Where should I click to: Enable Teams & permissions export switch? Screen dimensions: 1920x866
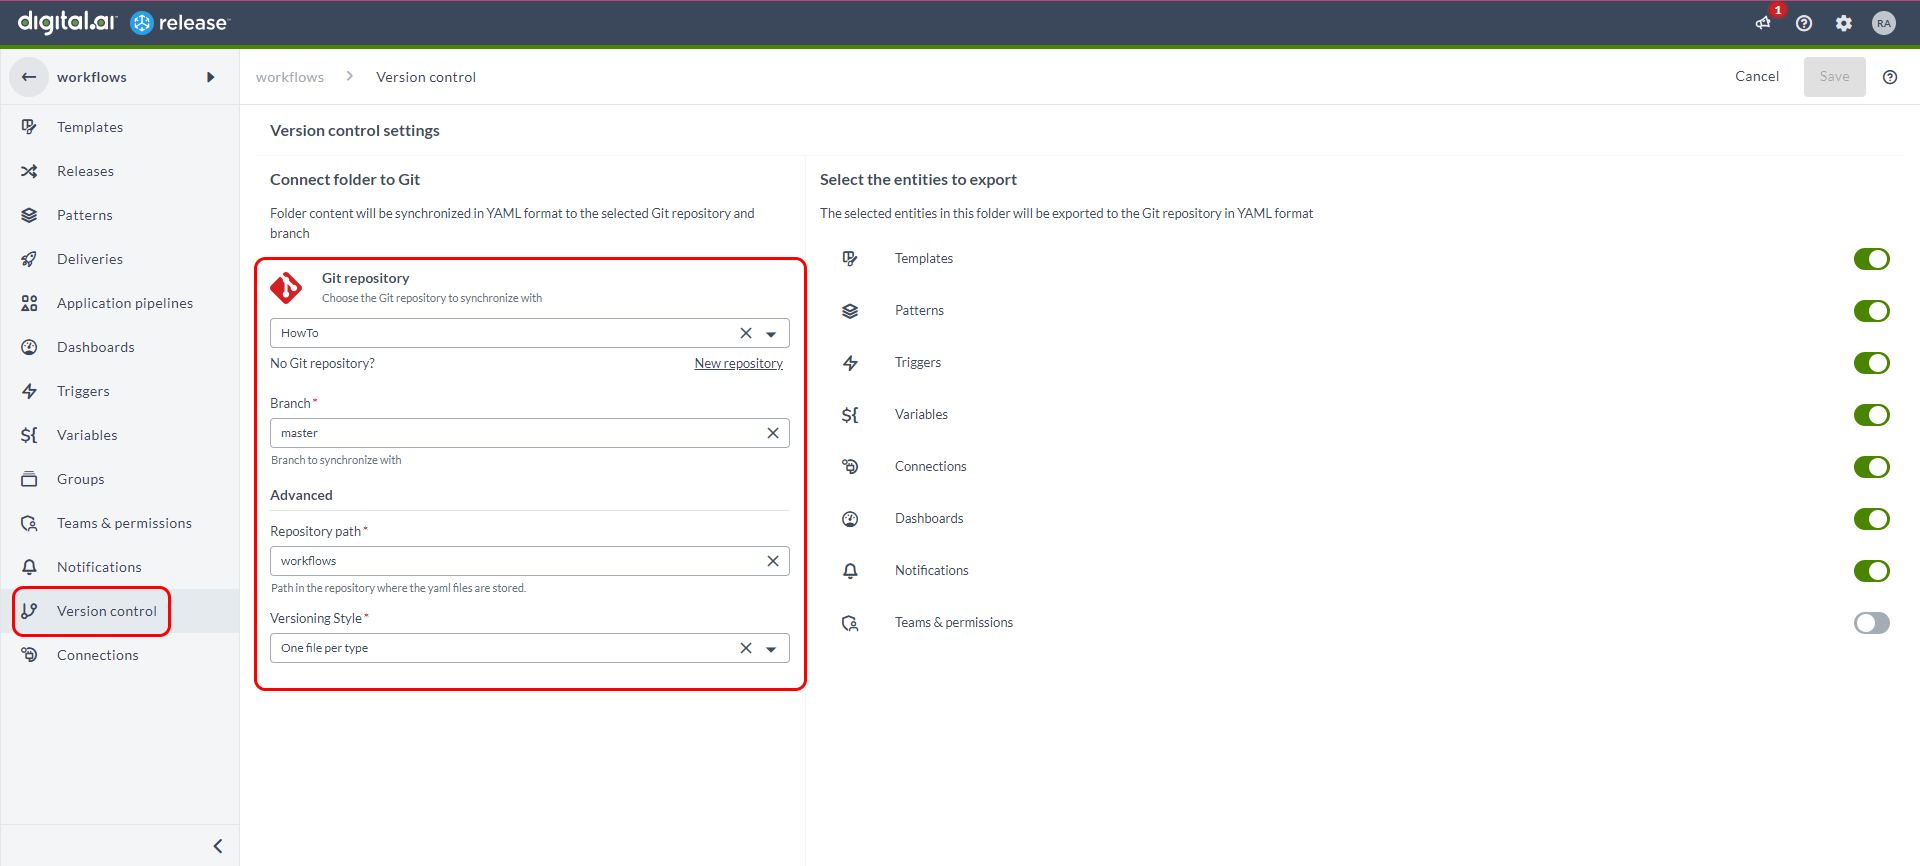point(1872,623)
